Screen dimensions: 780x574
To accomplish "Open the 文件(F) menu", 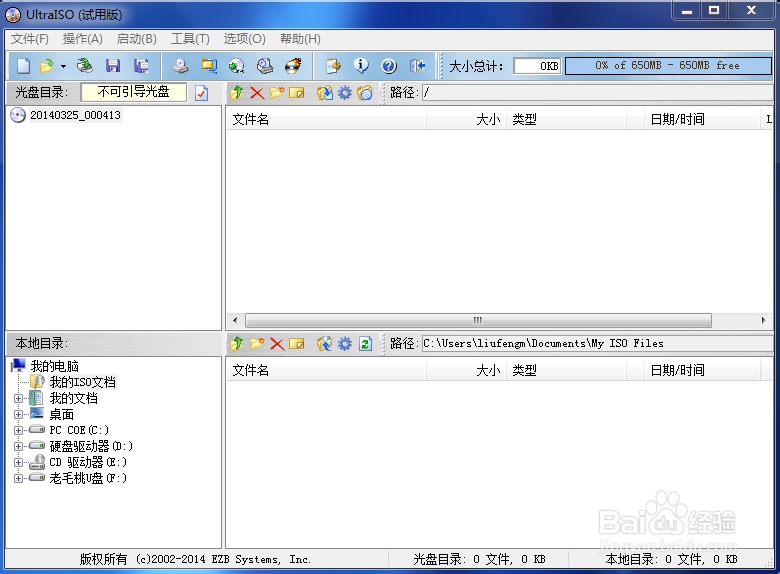I will click(x=30, y=39).
